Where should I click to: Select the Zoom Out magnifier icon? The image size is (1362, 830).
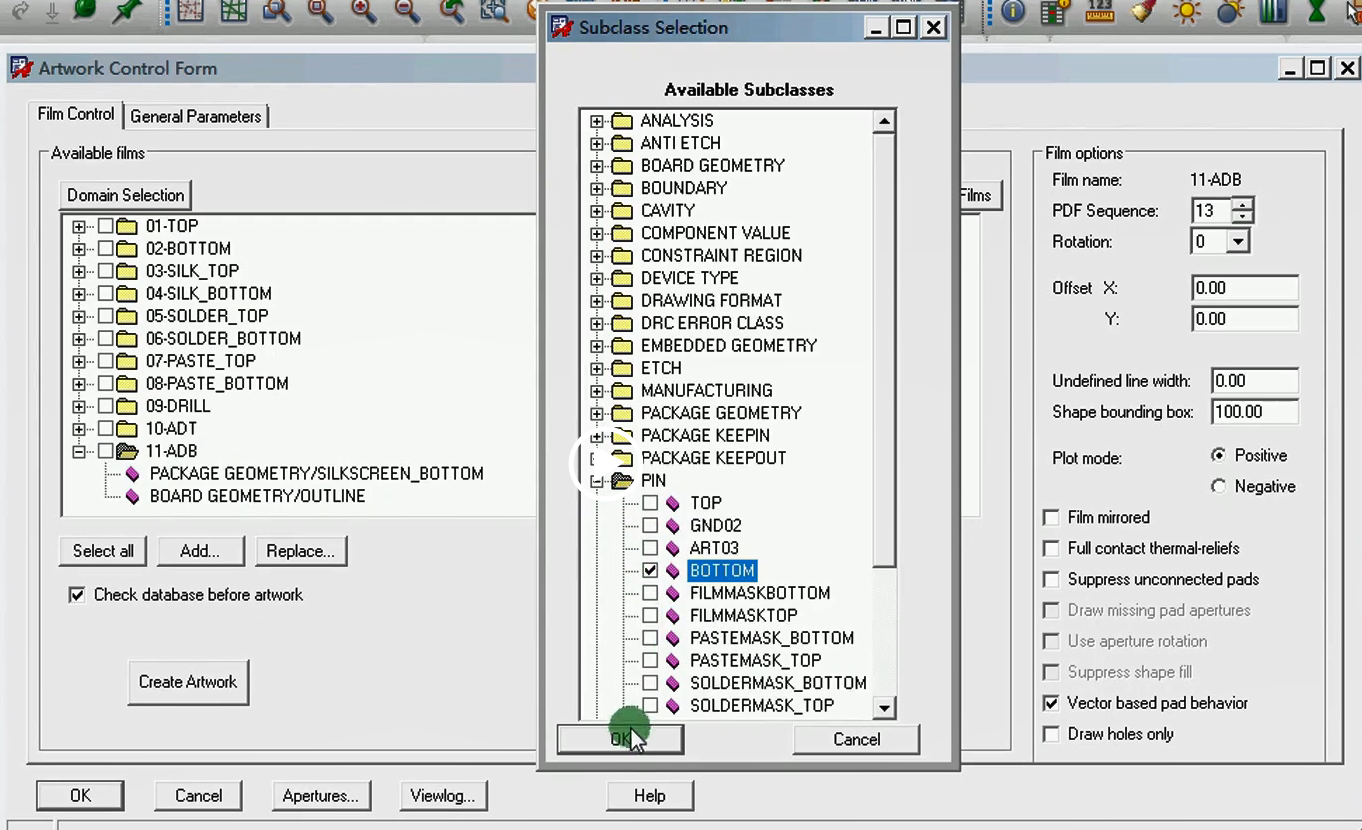pos(407,10)
